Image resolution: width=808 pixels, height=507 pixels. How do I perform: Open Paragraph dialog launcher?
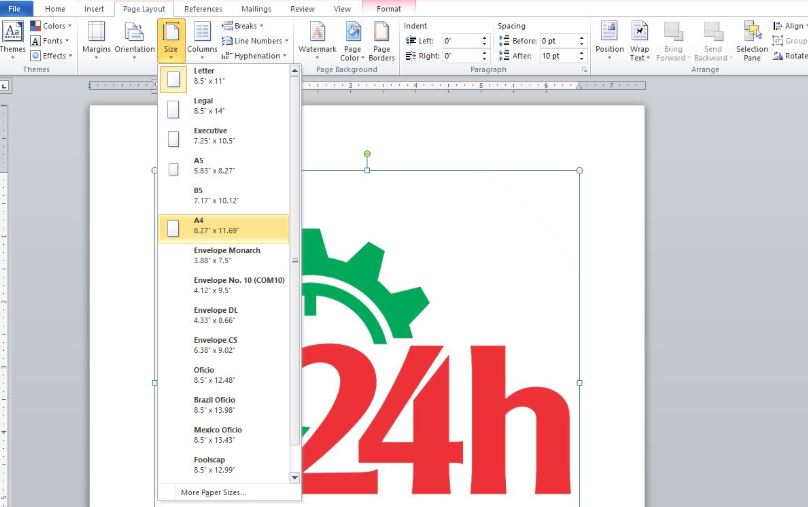click(x=584, y=70)
